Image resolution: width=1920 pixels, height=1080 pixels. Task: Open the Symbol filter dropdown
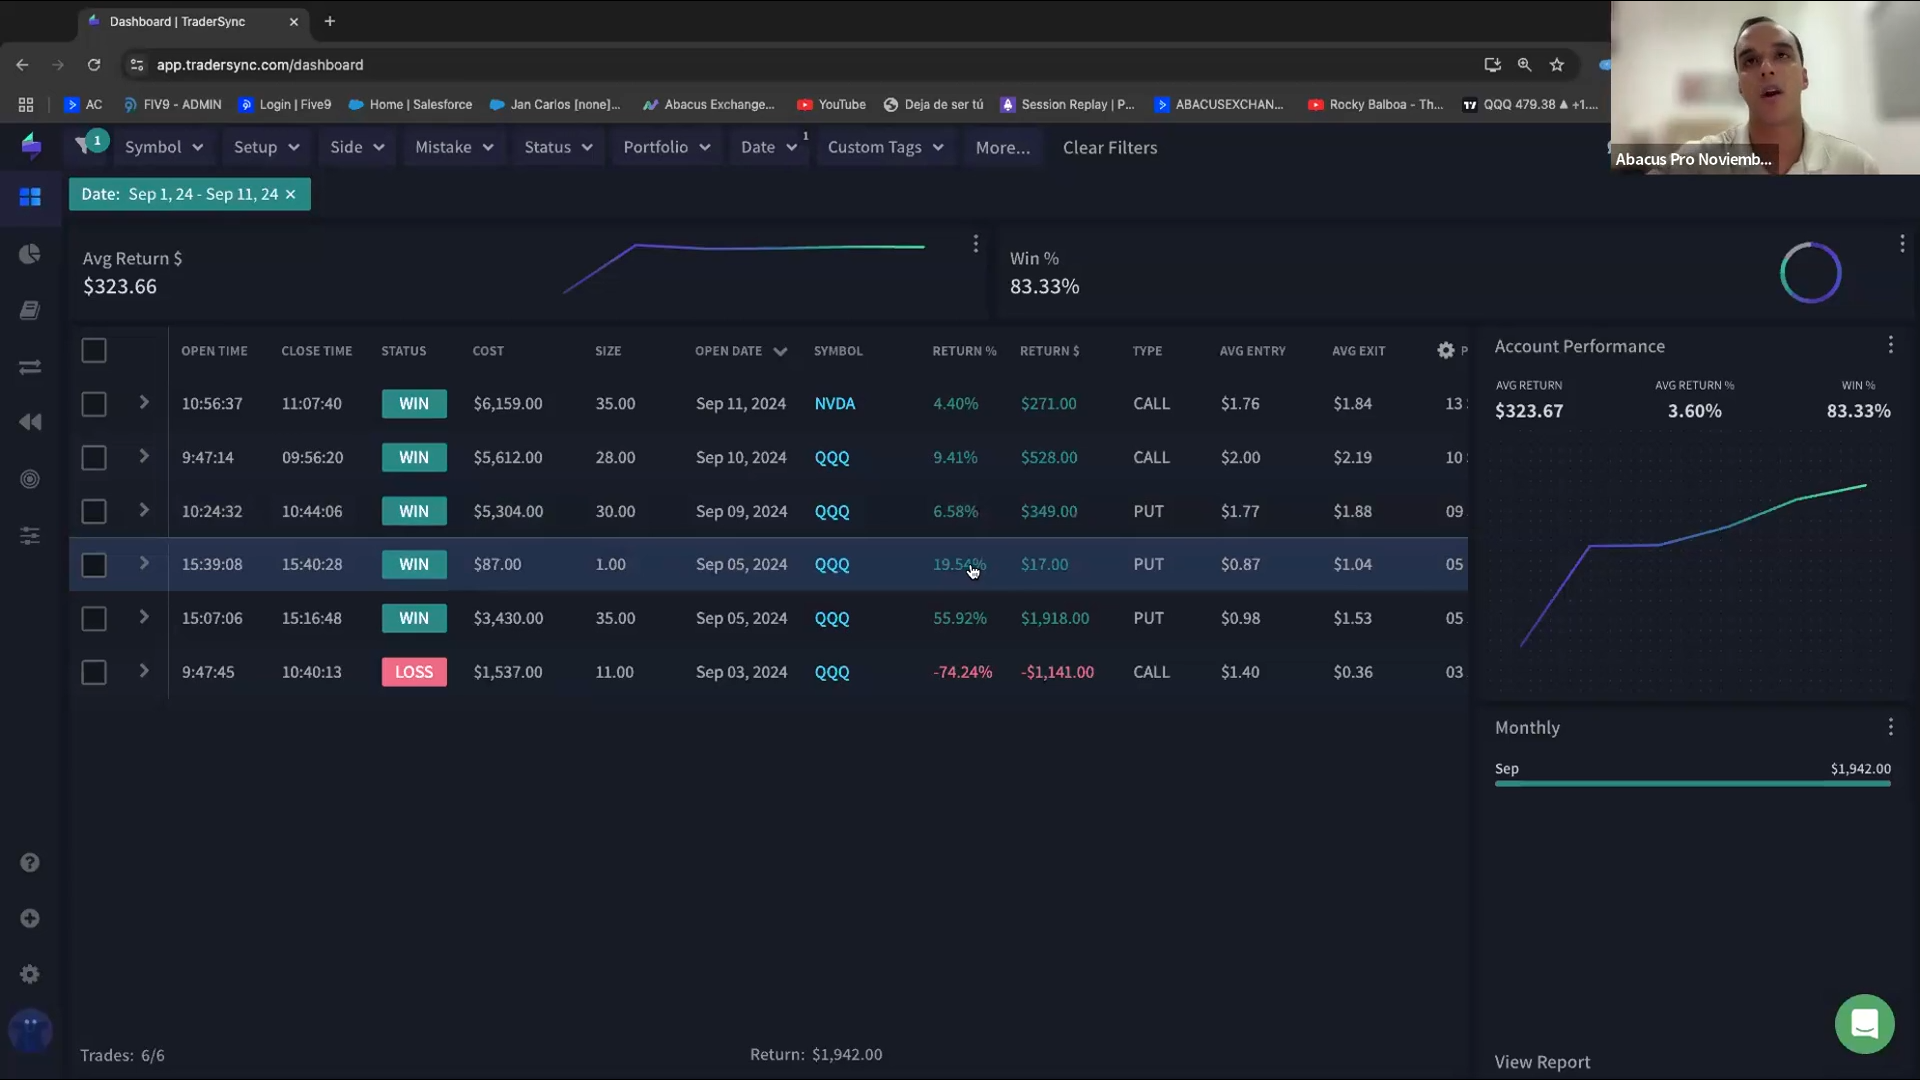click(x=164, y=147)
